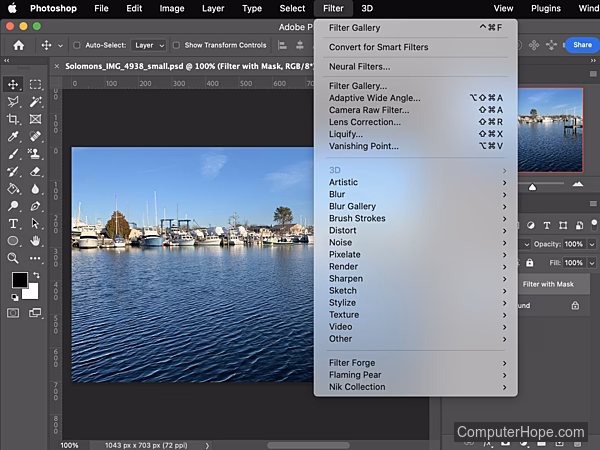The image size is (600, 450).
Task: Open the Auto-Select Layer dropdown
Action: coord(149,45)
